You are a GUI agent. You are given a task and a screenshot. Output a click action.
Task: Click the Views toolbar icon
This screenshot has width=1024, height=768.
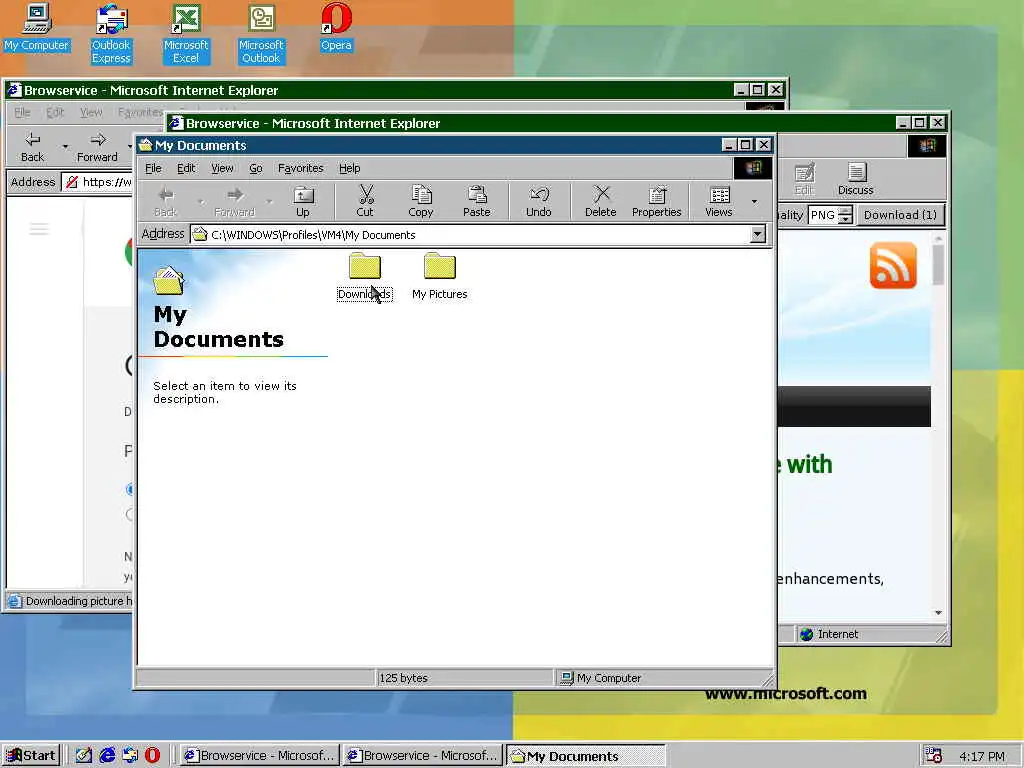point(719,201)
